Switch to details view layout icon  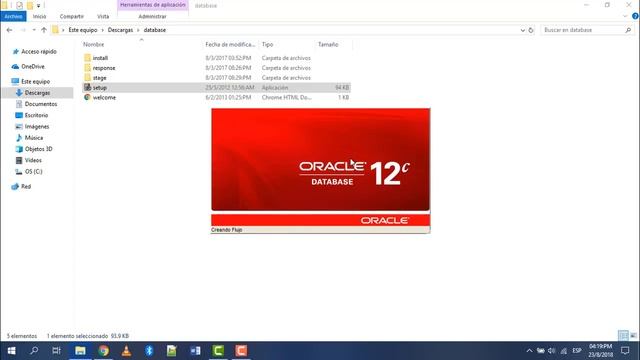[623, 336]
